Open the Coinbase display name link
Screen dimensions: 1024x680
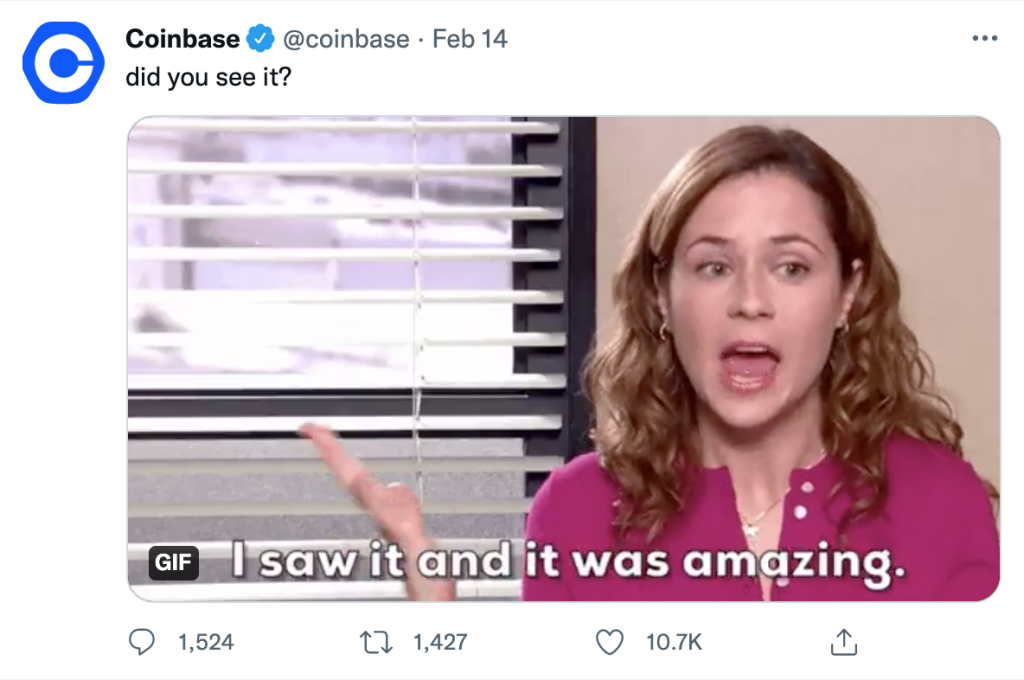tap(183, 39)
